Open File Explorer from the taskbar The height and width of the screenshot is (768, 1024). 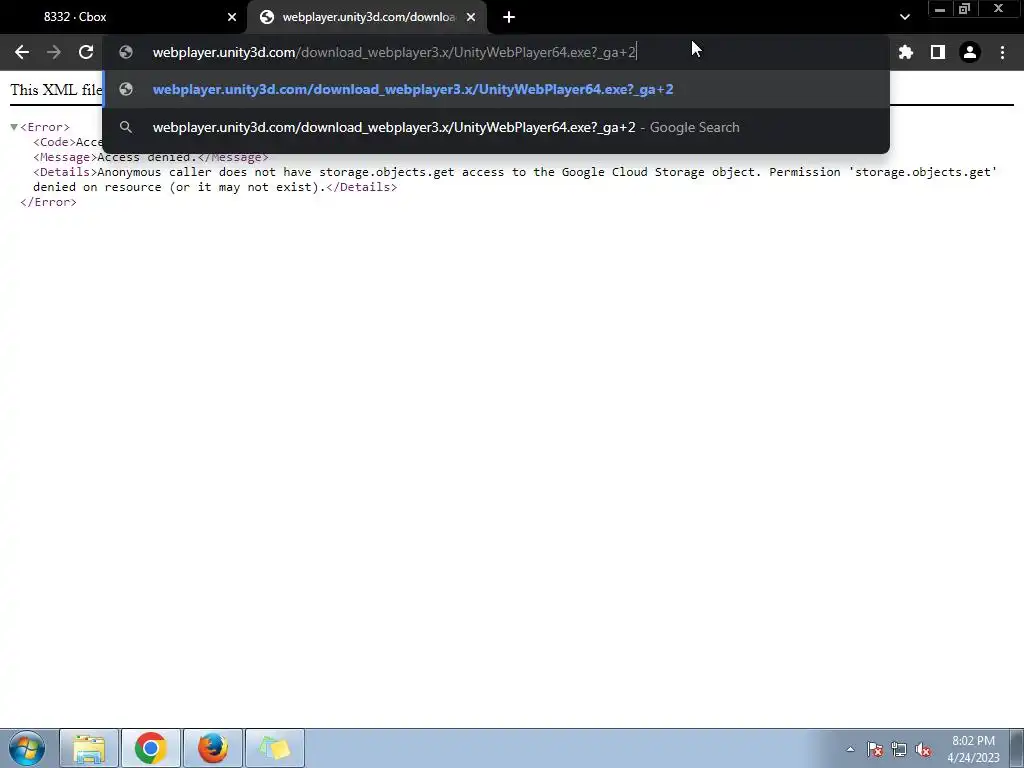click(89, 748)
